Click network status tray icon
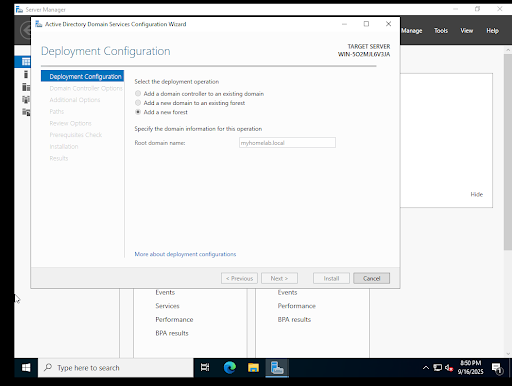Viewport: 512px width, 386px height. click(437, 368)
